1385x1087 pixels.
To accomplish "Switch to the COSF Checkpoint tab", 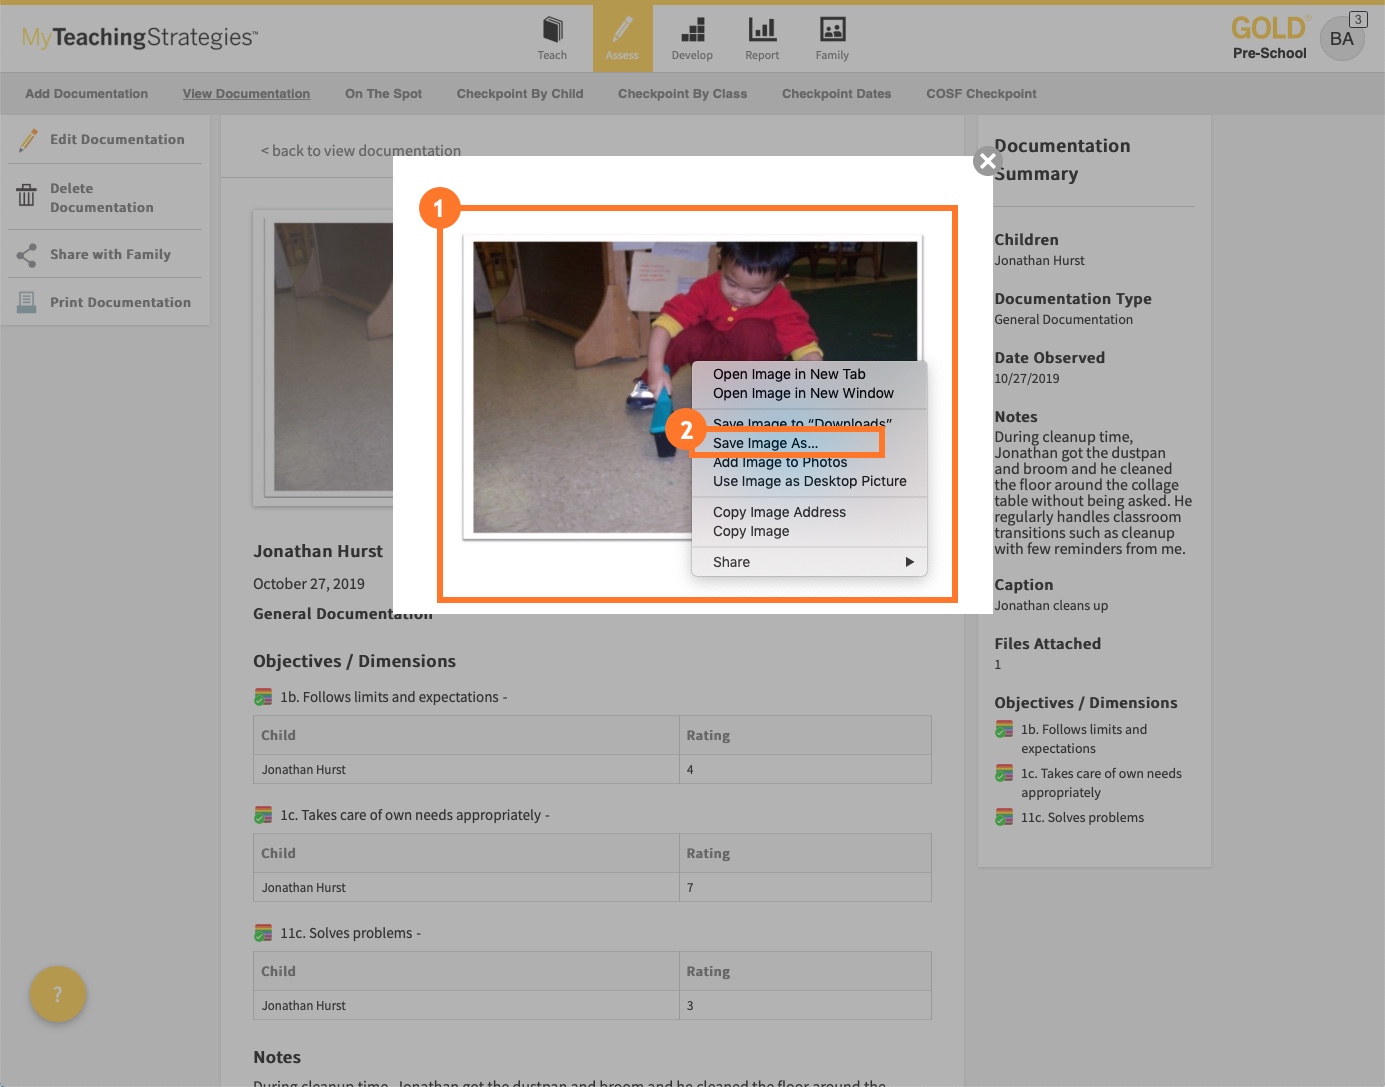I will tap(981, 93).
